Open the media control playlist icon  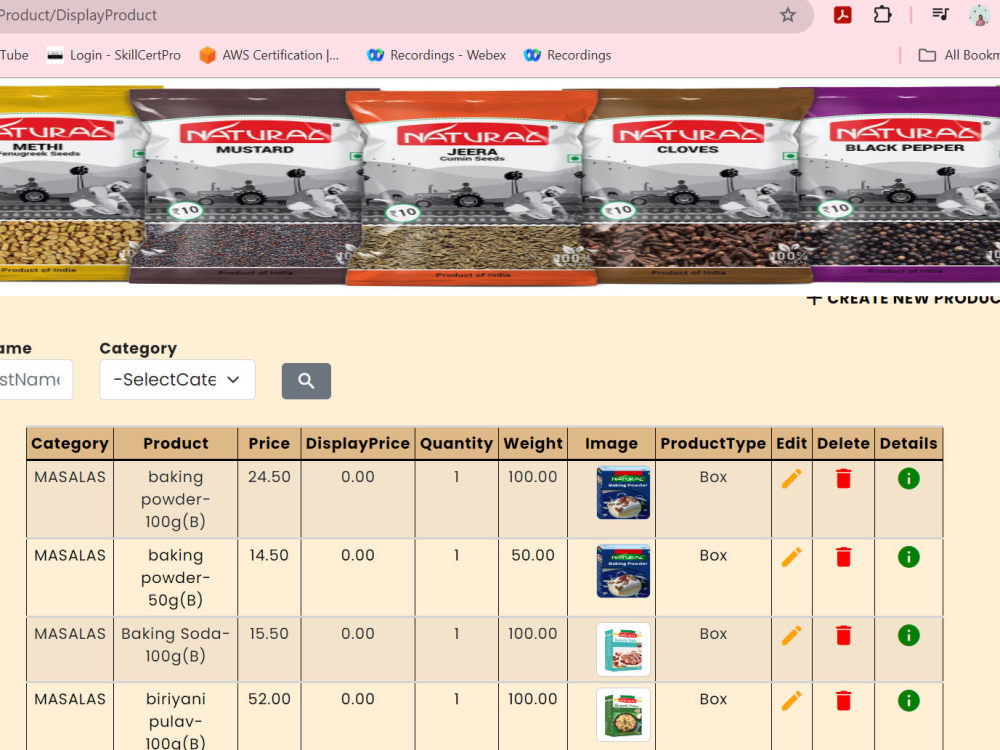[x=940, y=15]
